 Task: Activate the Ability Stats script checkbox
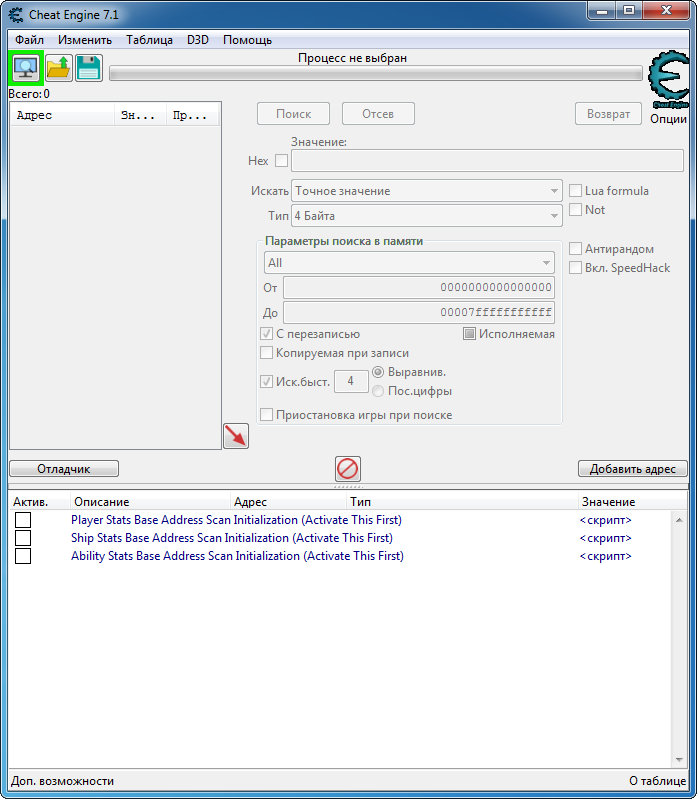[23, 556]
